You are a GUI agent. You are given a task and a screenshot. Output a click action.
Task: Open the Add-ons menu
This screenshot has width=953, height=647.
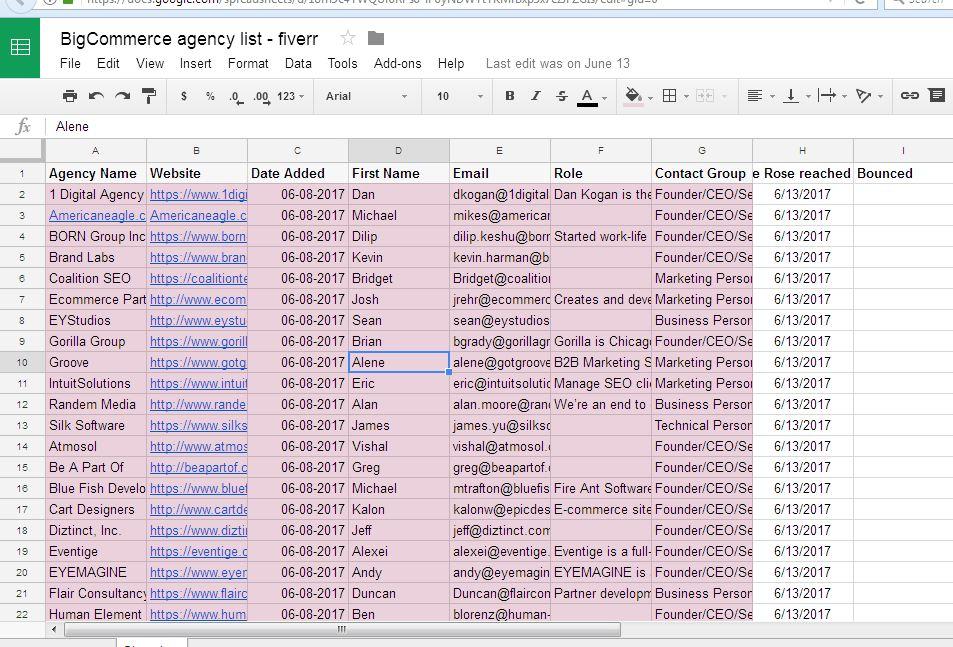[396, 63]
